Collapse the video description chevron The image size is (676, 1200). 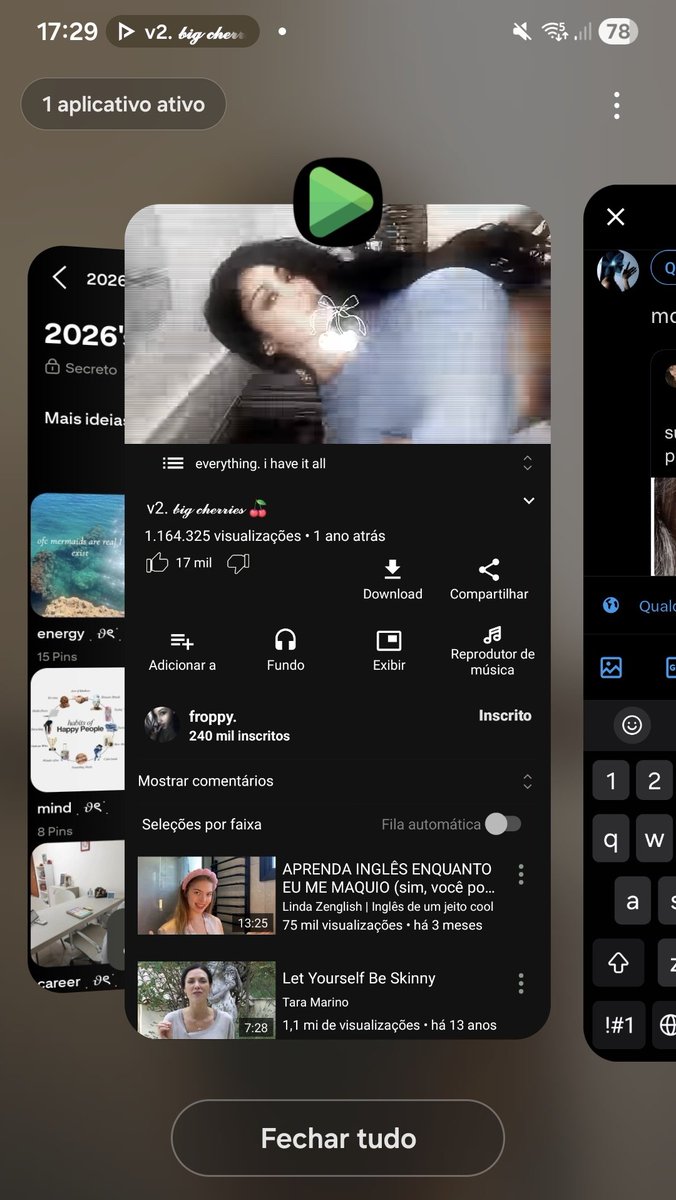(529, 501)
